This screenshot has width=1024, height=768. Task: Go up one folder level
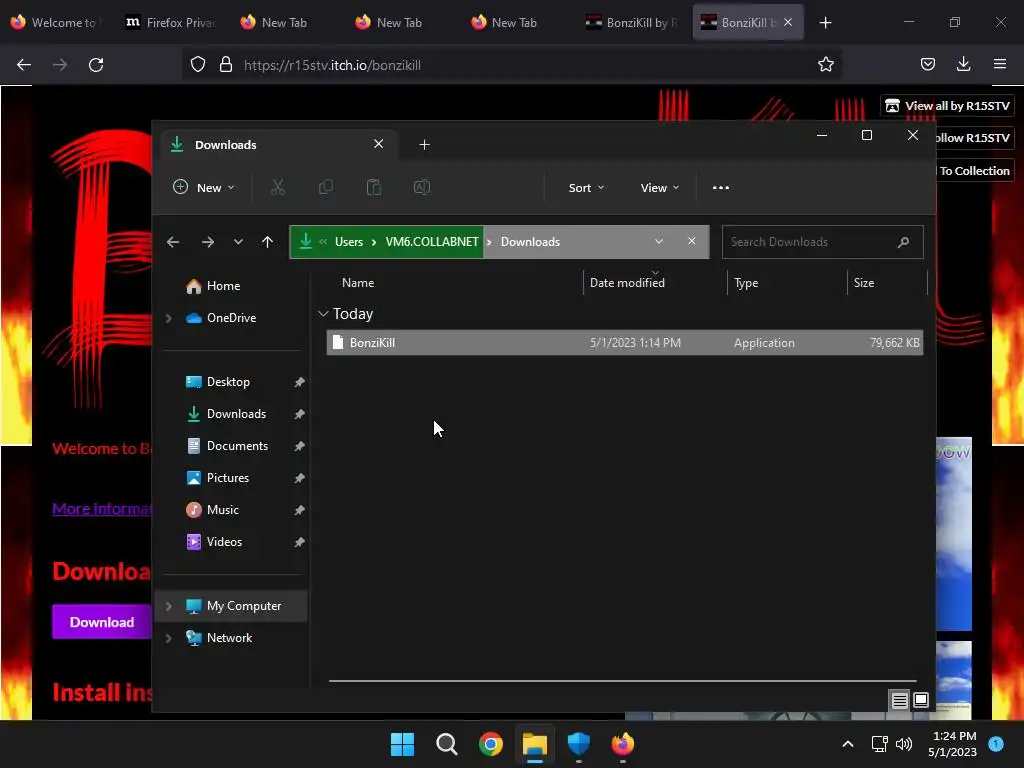click(x=267, y=242)
